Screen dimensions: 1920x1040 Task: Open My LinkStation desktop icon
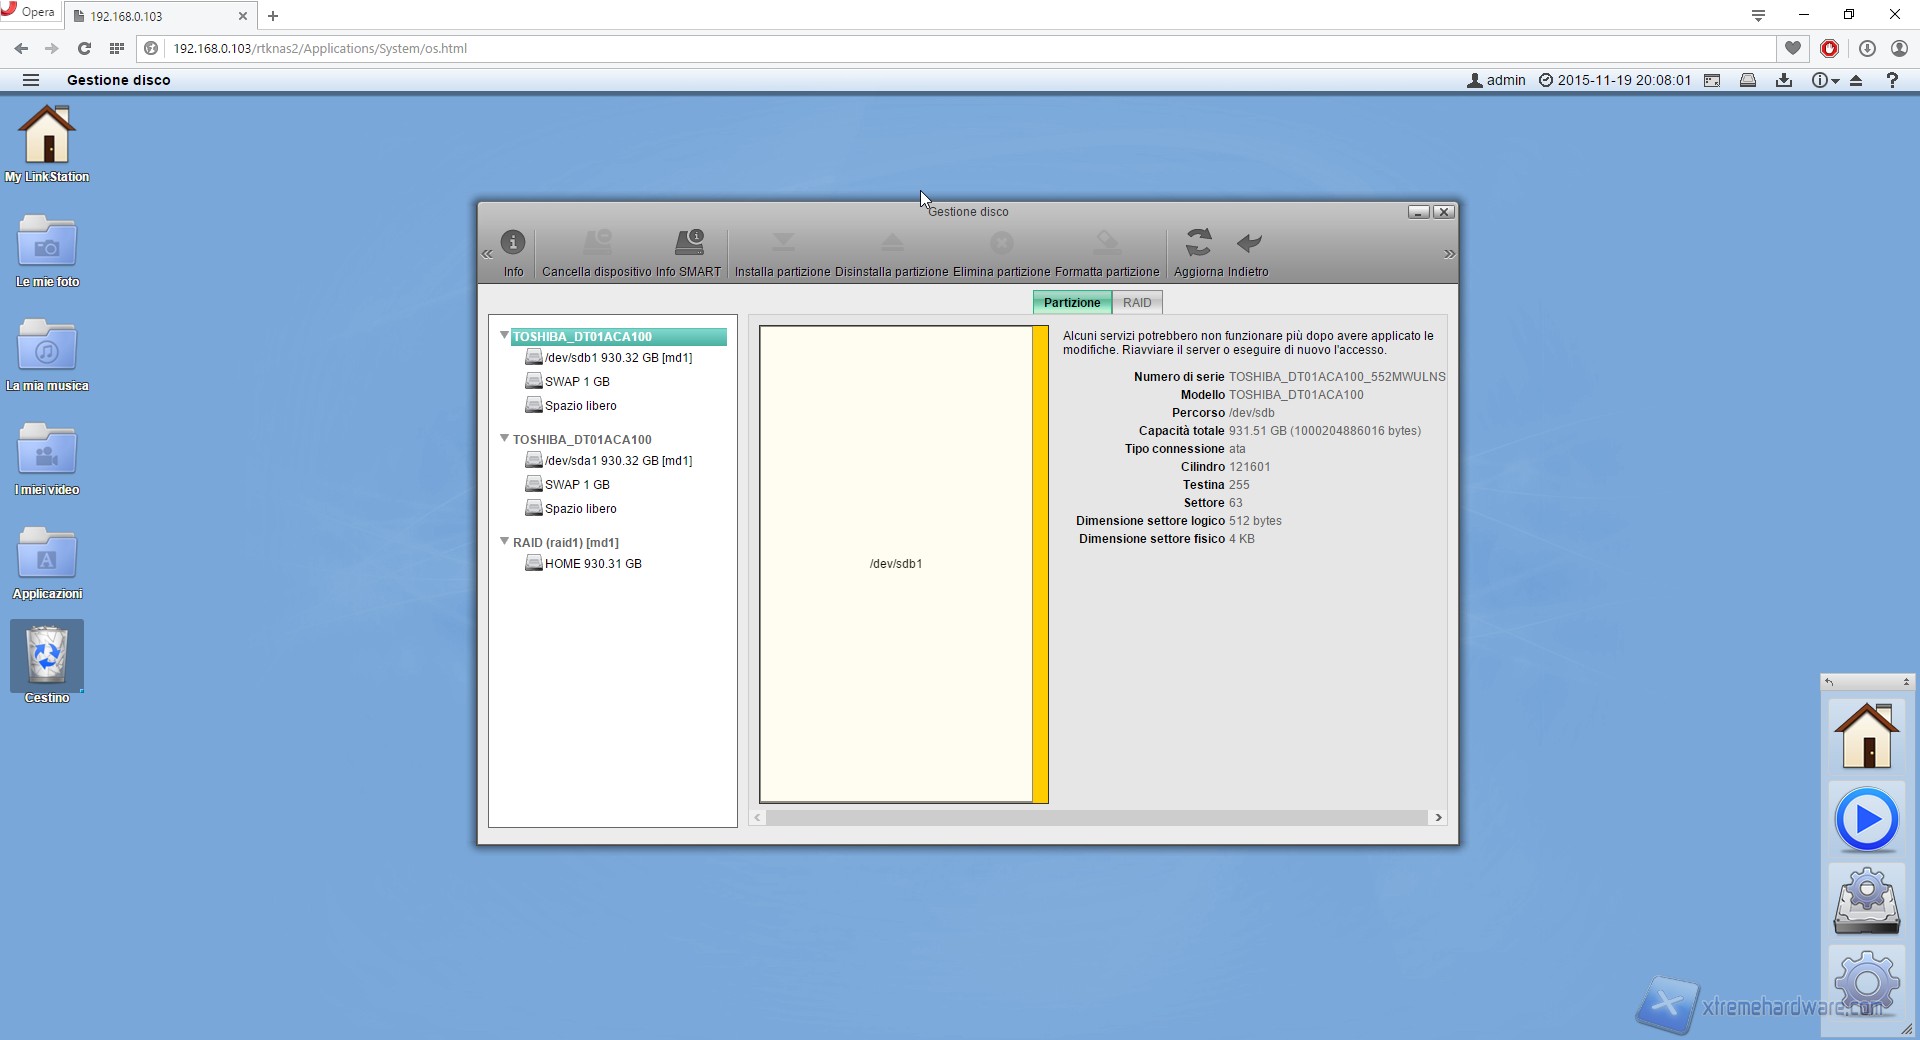pyautogui.click(x=47, y=135)
